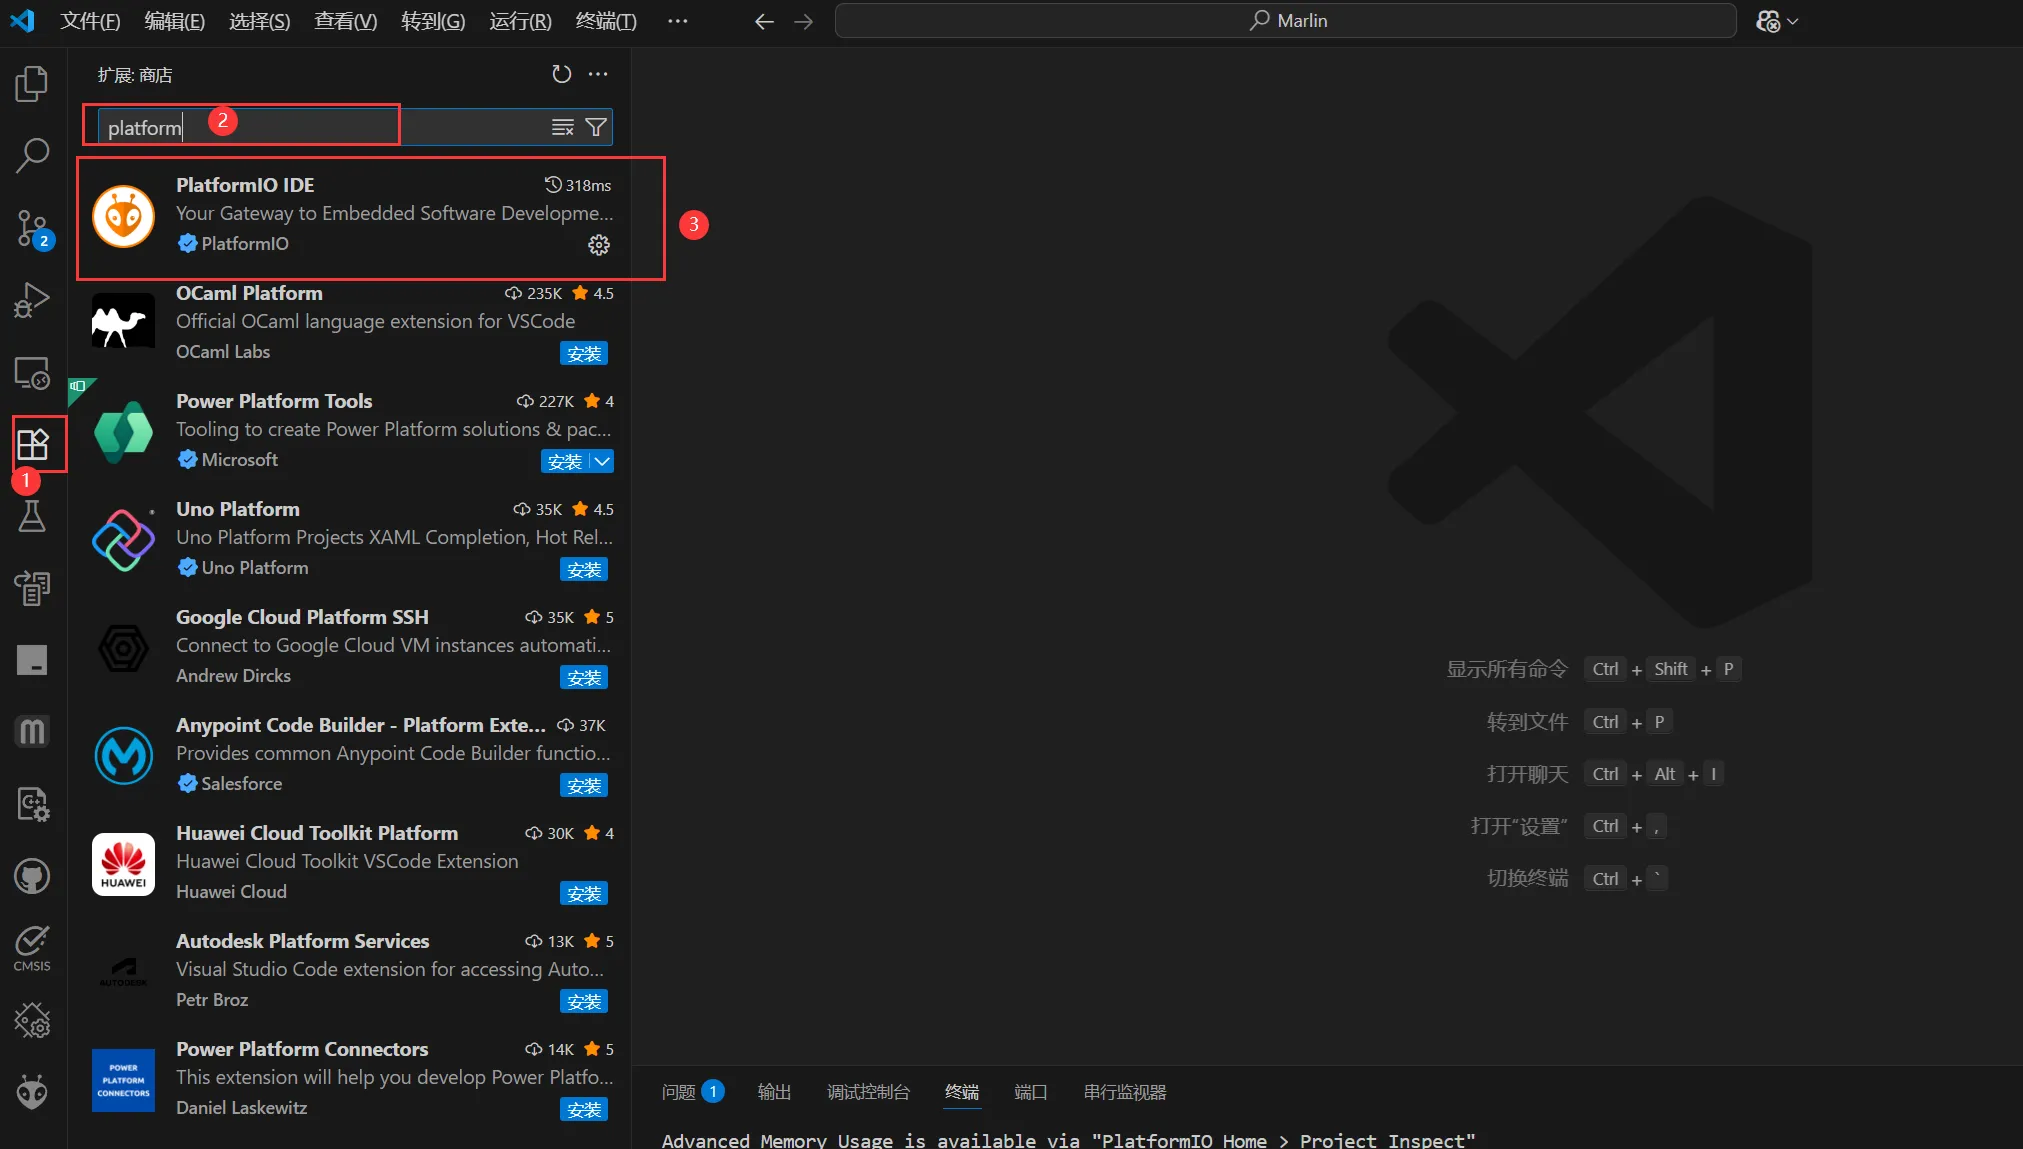This screenshot has width=2023, height=1149.
Task: Install the OCaml Platform extension
Action: [x=584, y=354]
